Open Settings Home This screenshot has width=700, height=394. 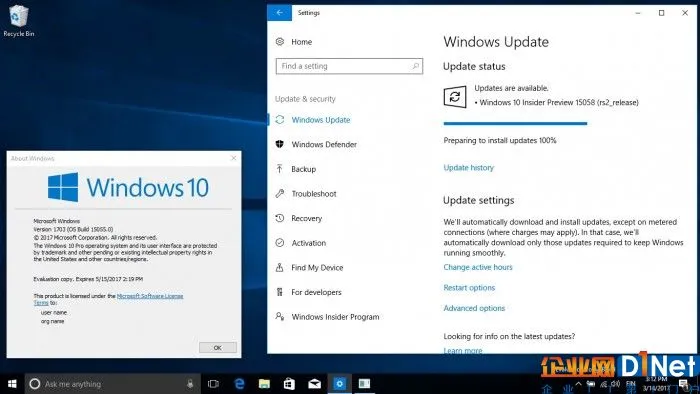(302, 42)
